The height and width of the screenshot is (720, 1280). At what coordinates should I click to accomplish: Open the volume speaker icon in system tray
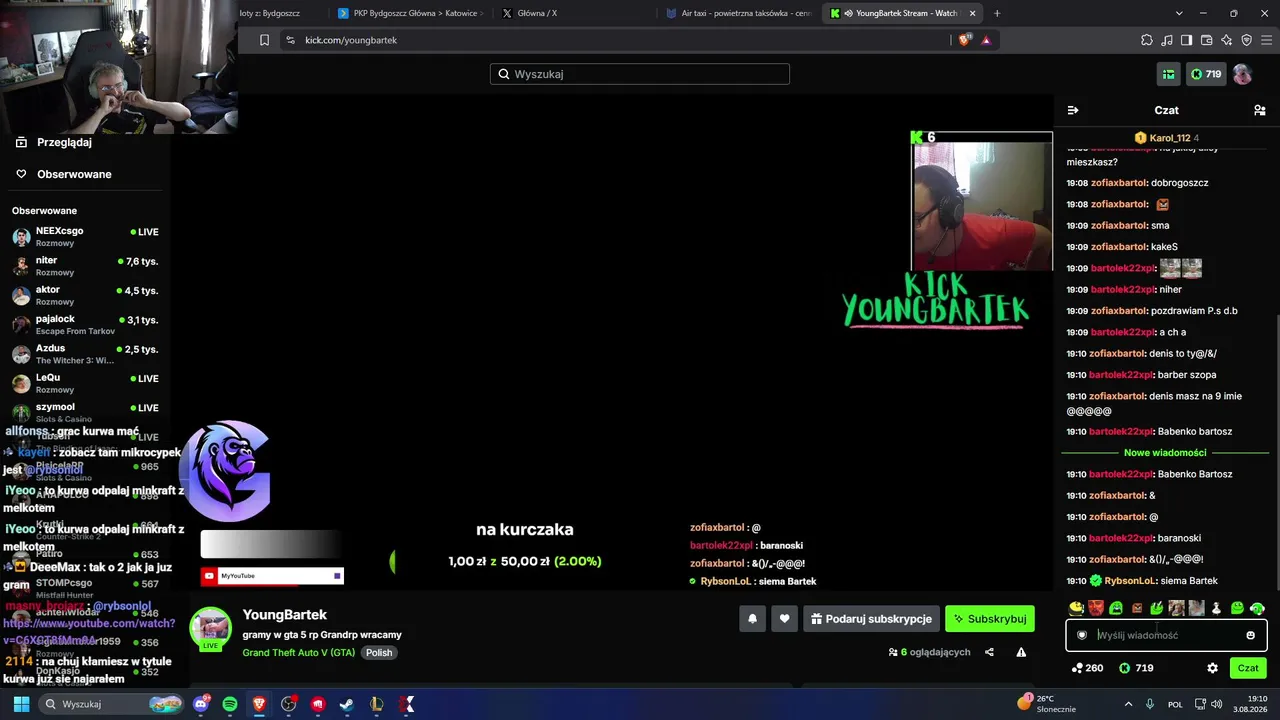point(1219,704)
